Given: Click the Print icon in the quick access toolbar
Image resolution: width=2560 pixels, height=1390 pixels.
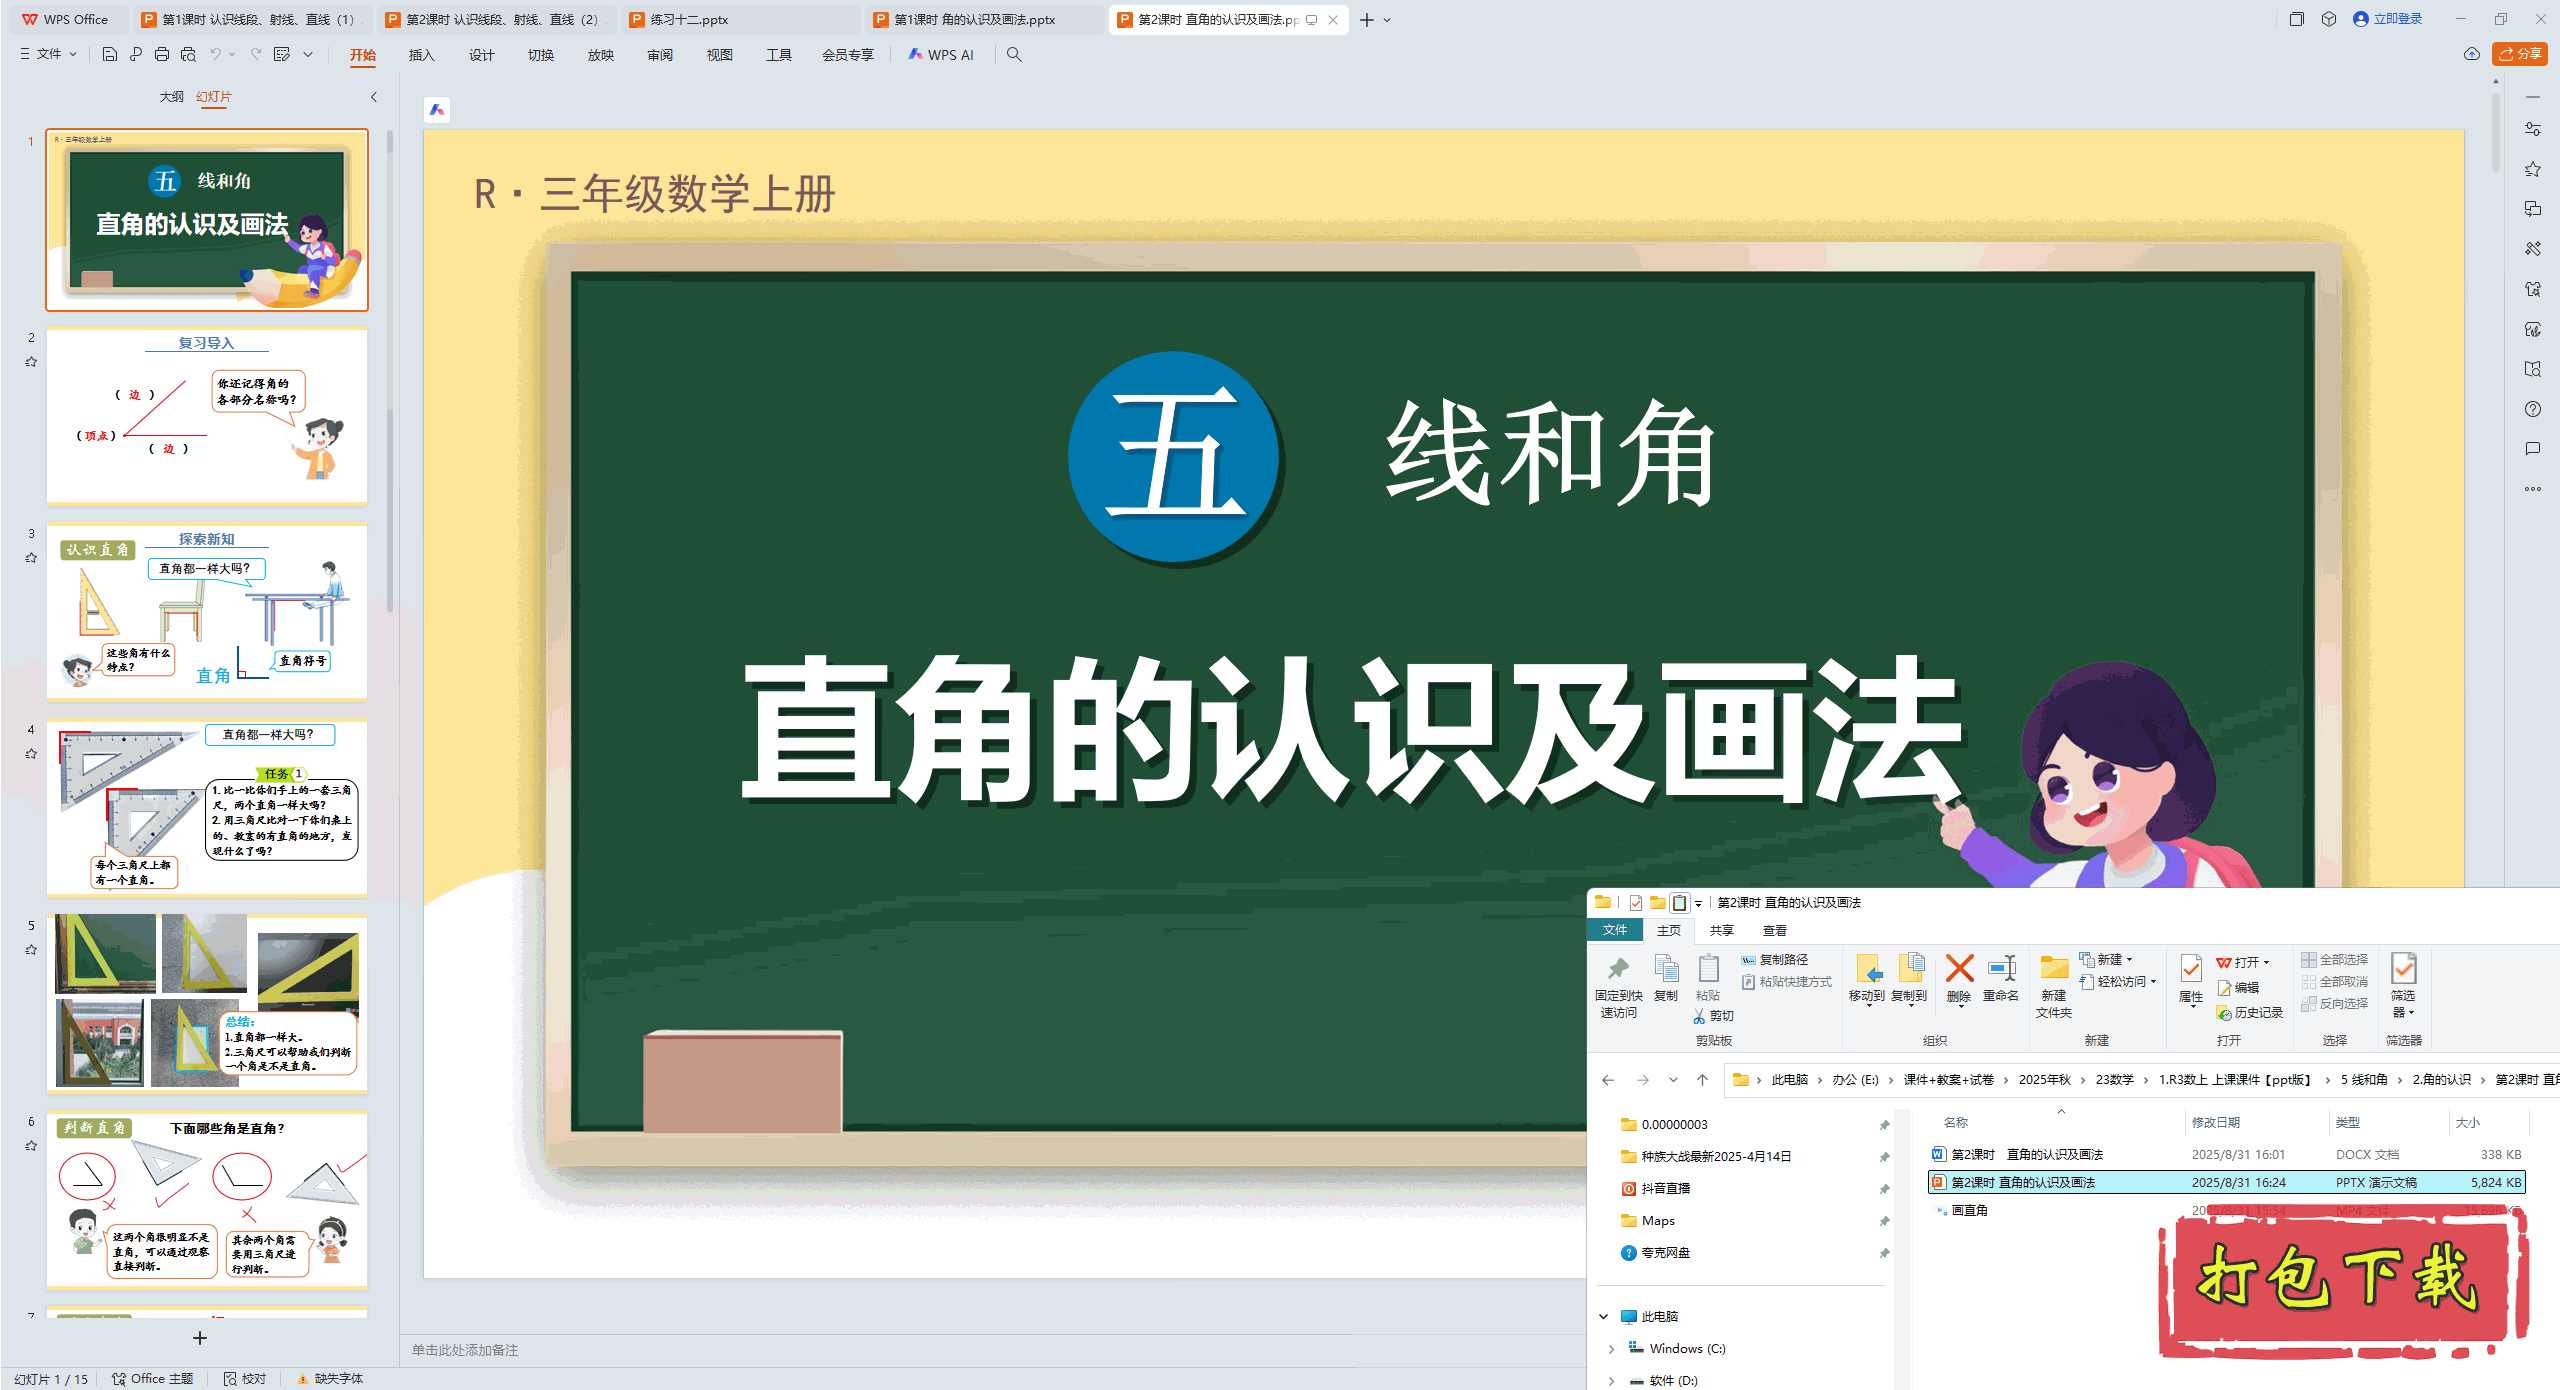Looking at the screenshot, I should pos(161,55).
